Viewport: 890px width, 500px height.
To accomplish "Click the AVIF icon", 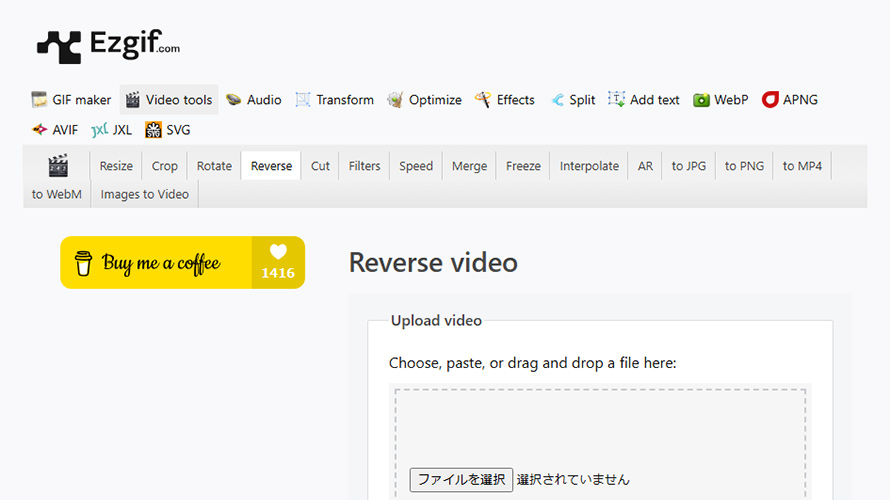I will pos(39,129).
